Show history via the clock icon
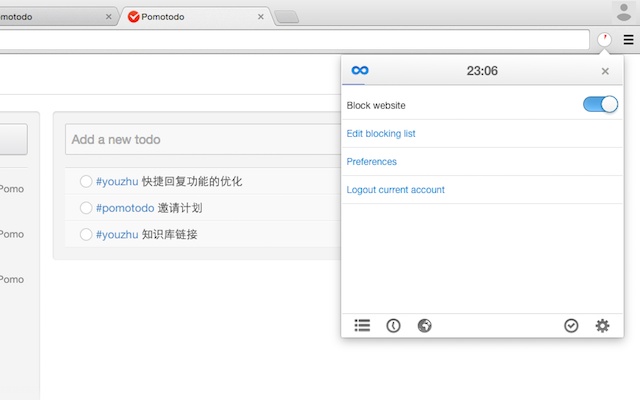The height and width of the screenshot is (400, 640). (393, 325)
